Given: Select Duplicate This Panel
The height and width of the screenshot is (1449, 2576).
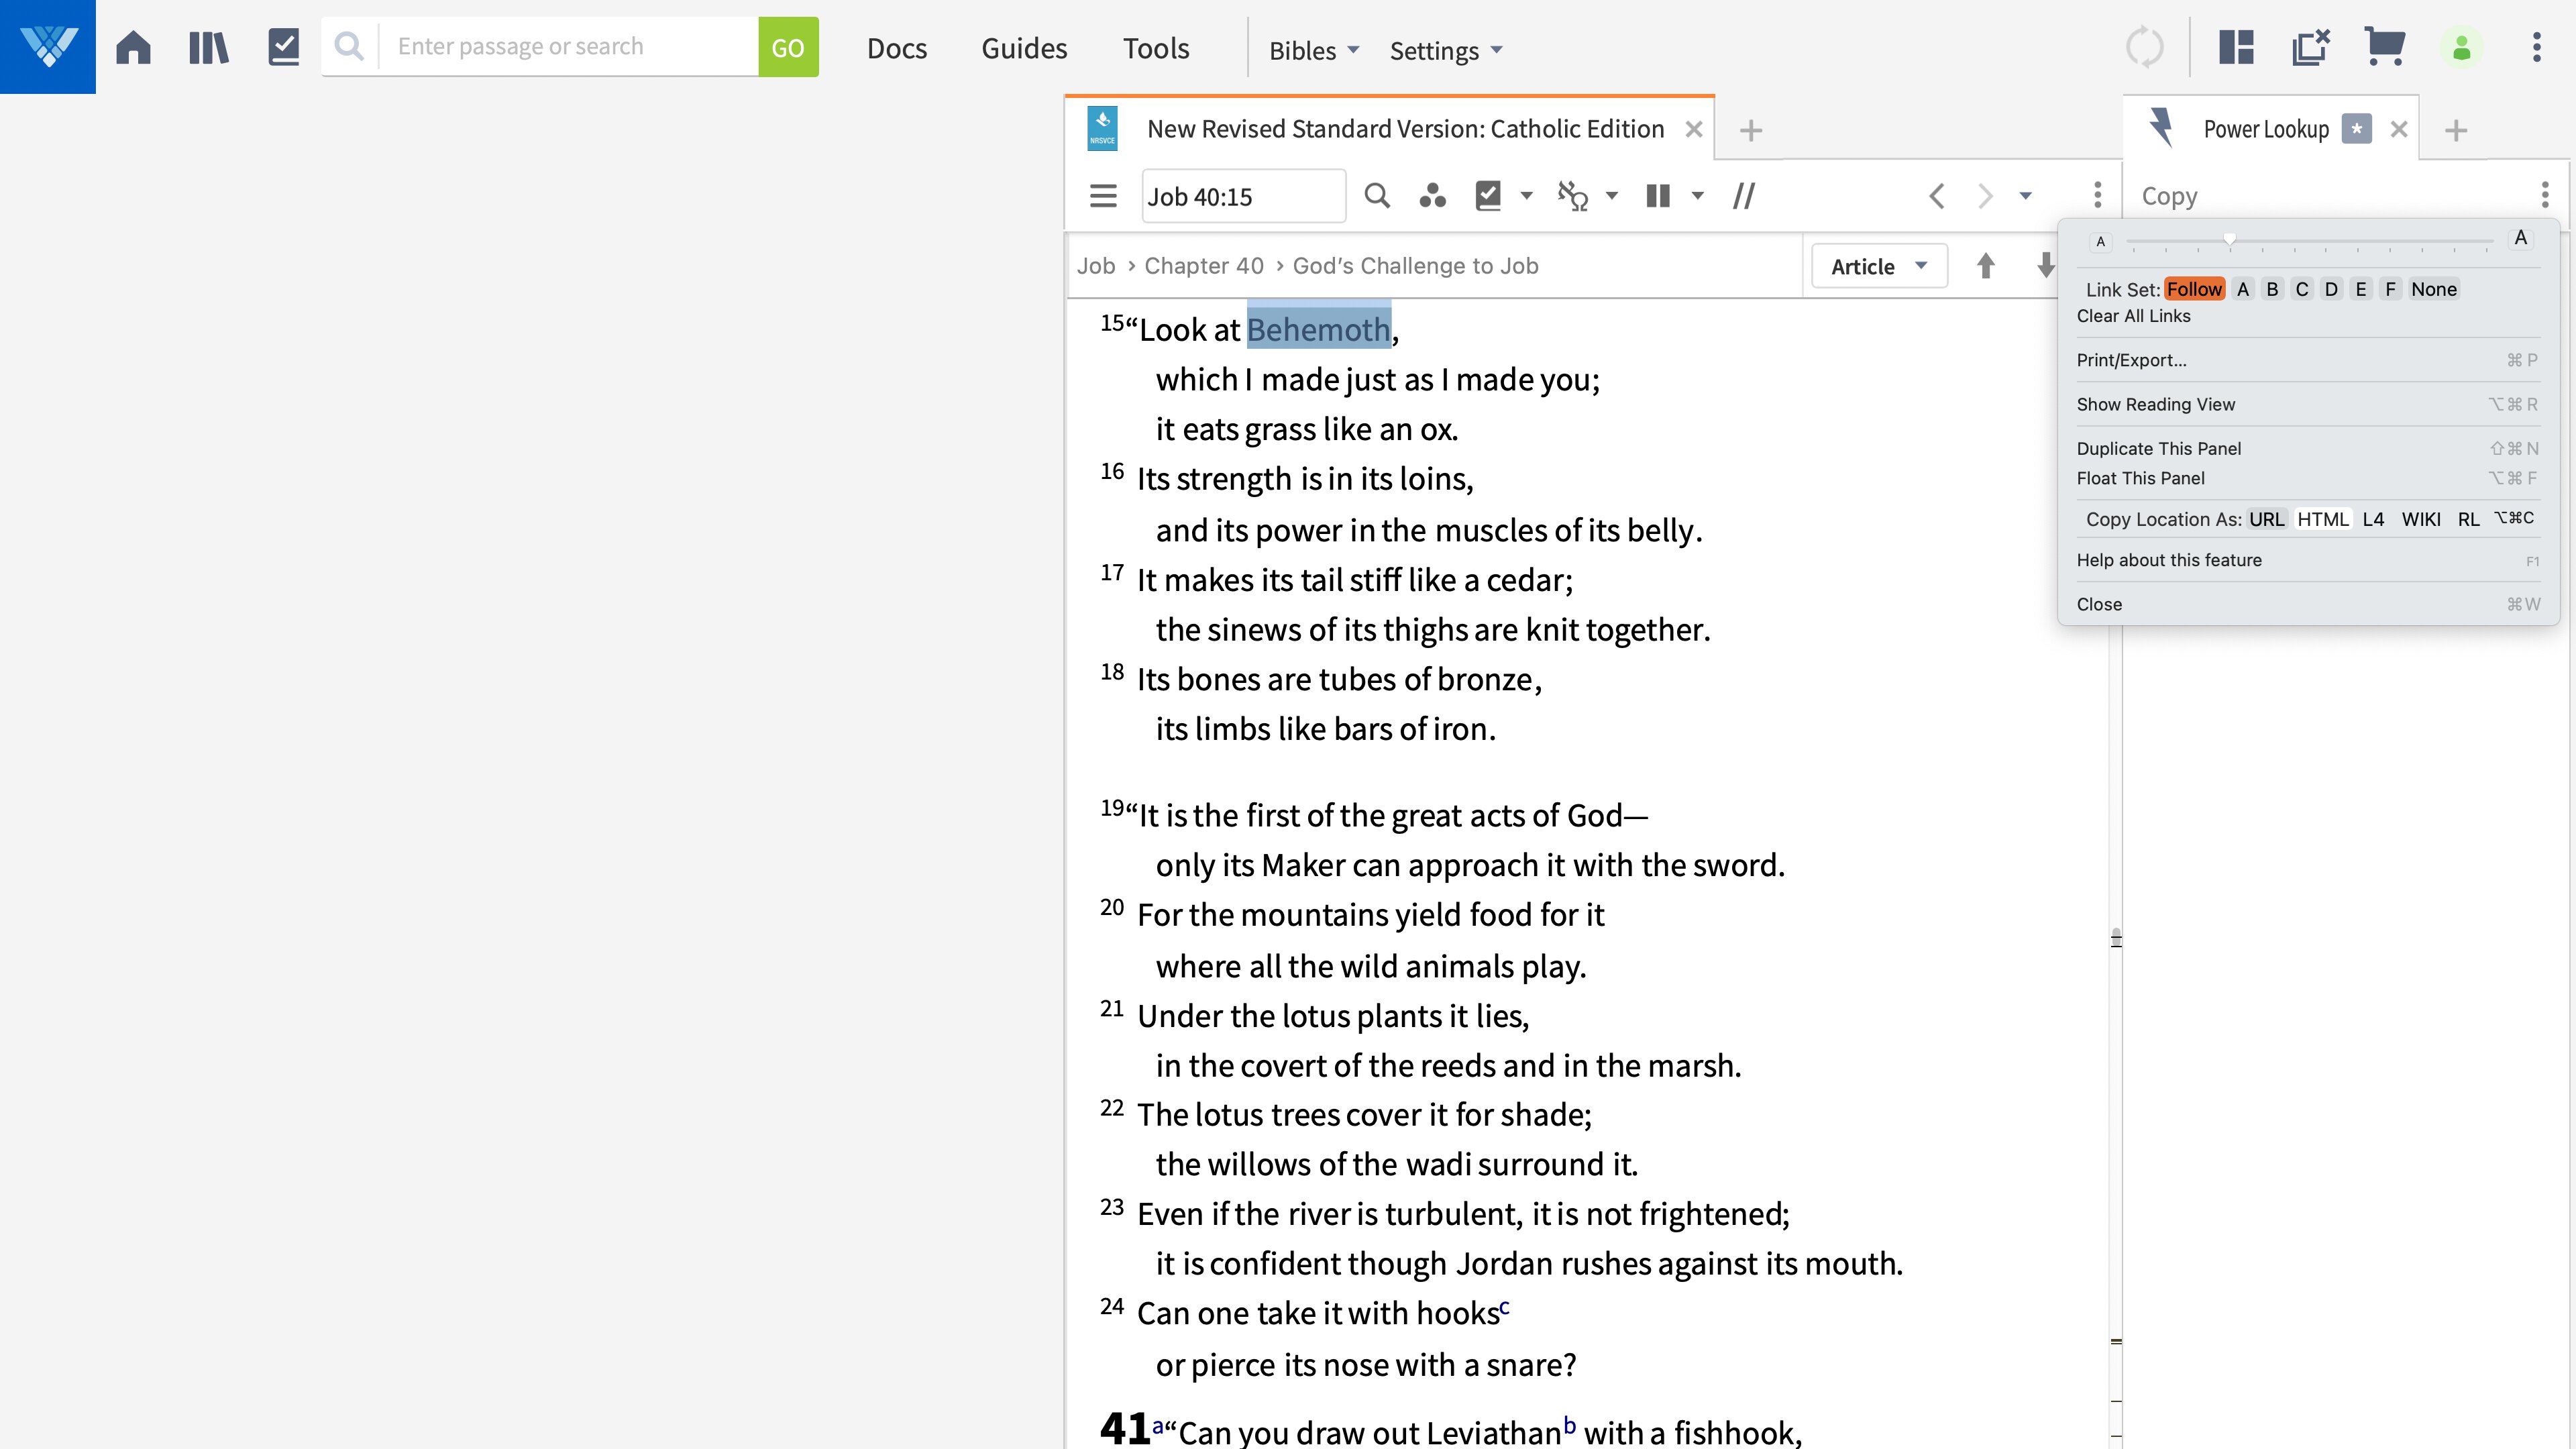Looking at the screenshot, I should pos(2308,448).
